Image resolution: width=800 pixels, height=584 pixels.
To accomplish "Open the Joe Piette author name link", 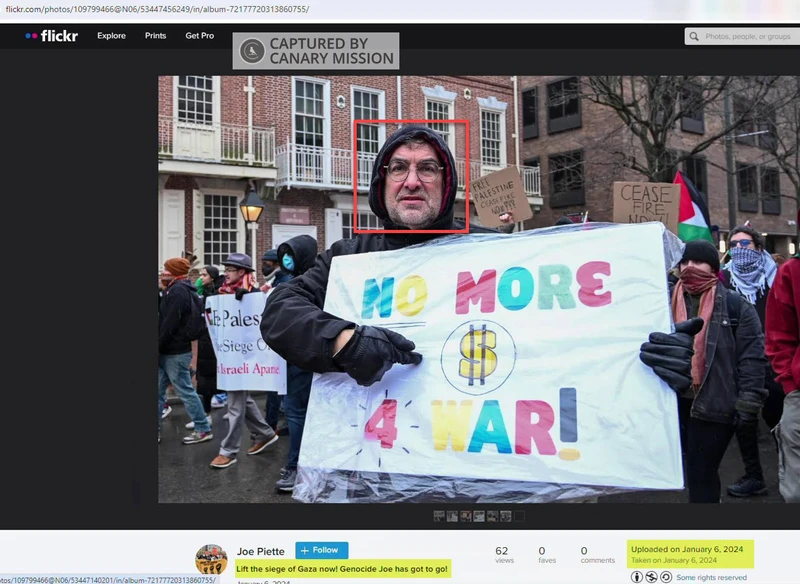I will click(261, 551).
